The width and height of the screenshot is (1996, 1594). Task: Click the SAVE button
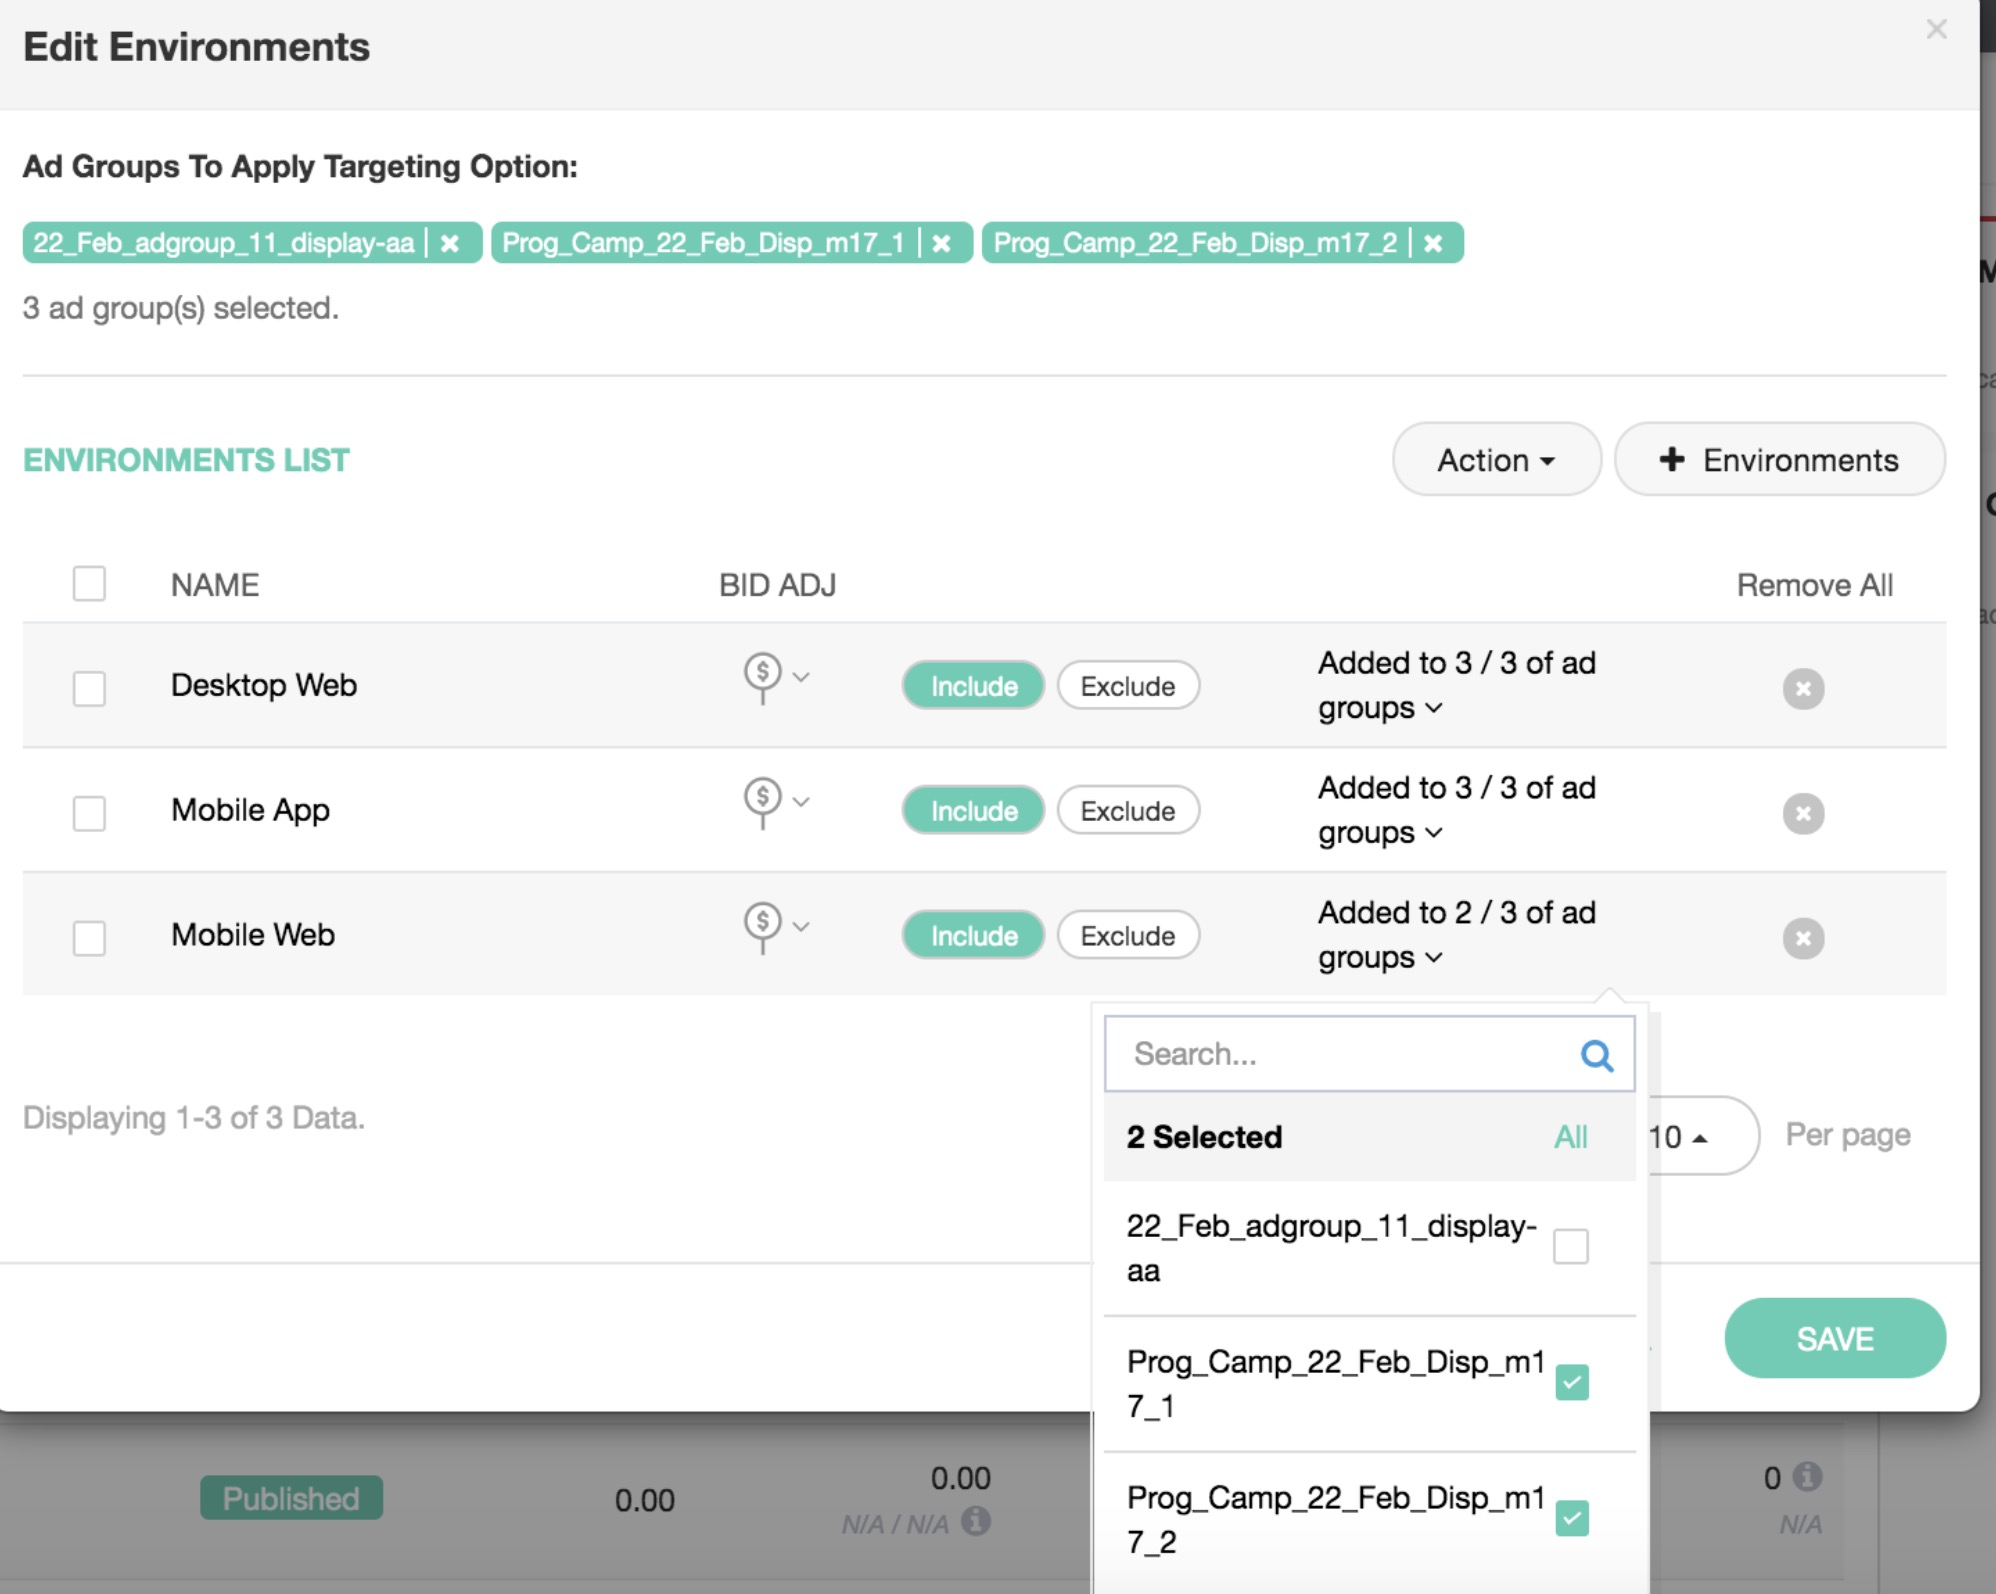[1834, 1338]
